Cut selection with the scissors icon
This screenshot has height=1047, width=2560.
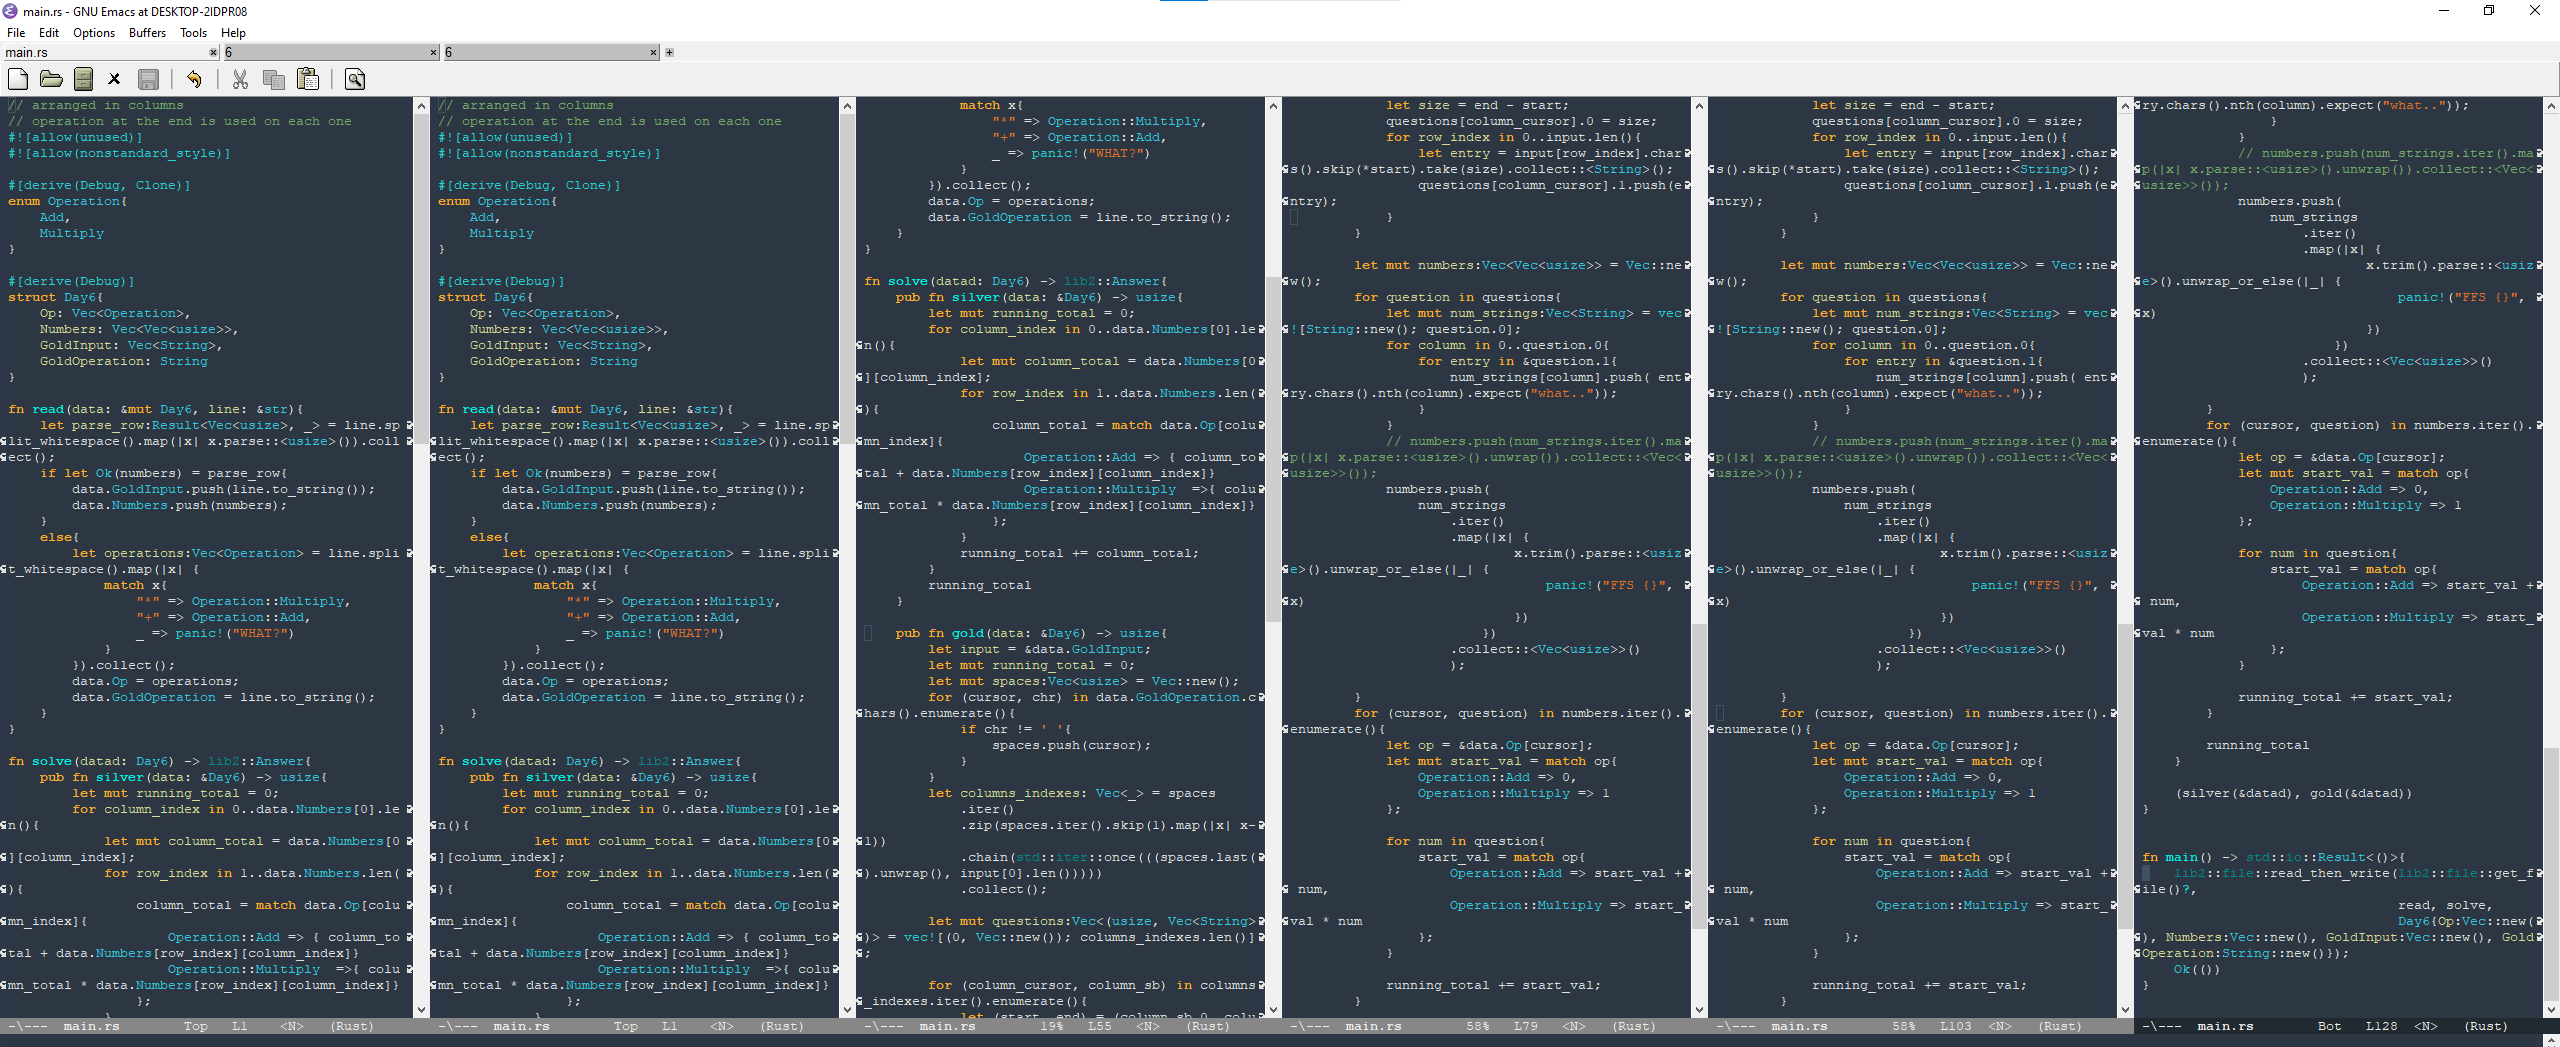point(240,79)
